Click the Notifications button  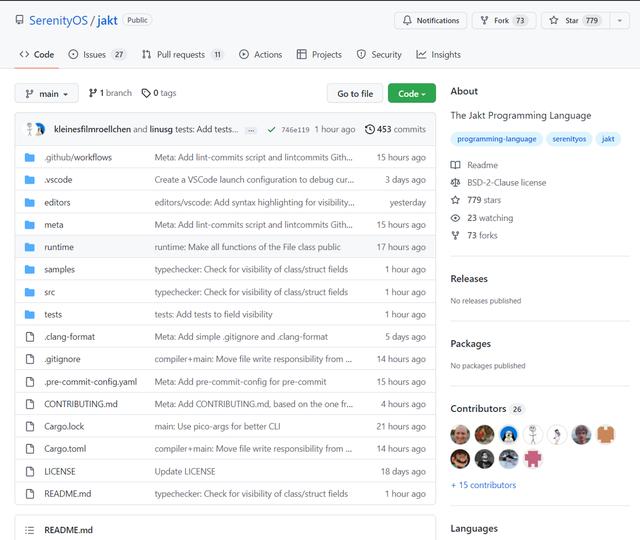pyautogui.click(x=431, y=20)
